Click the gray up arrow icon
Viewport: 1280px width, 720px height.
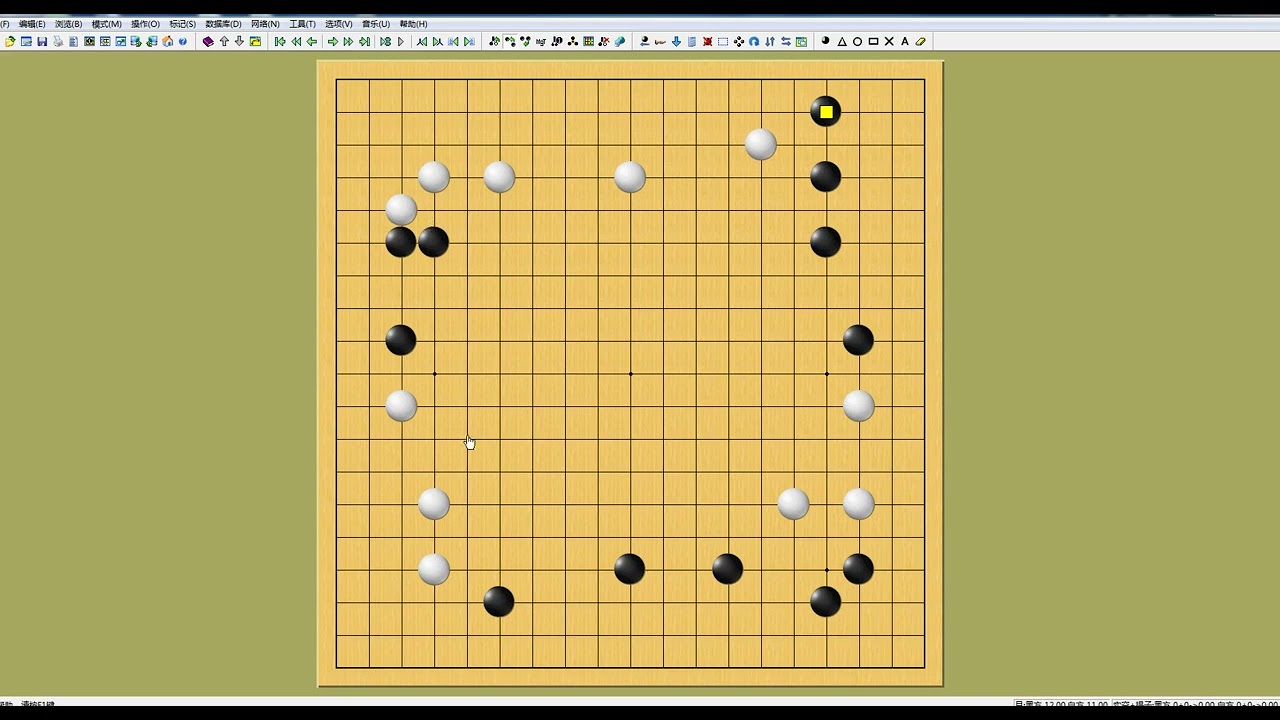(224, 42)
